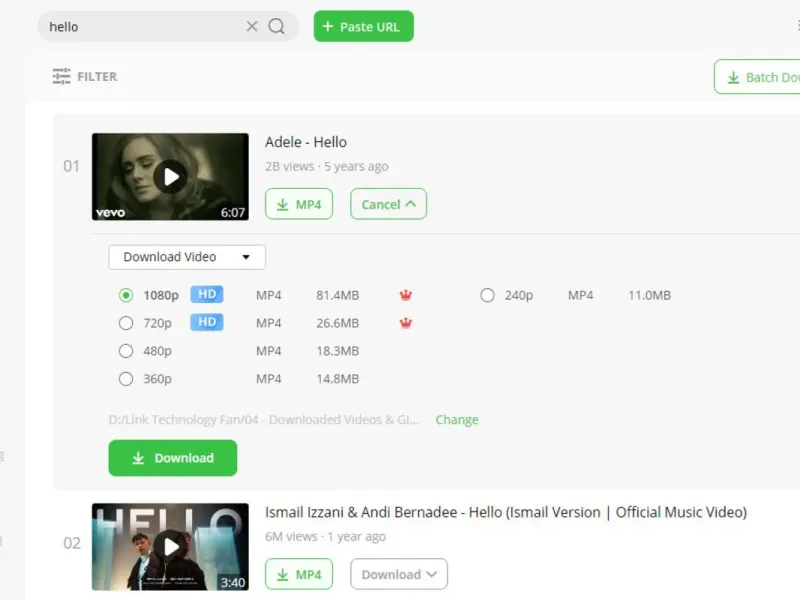Clear the search box text

coord(252,27)
